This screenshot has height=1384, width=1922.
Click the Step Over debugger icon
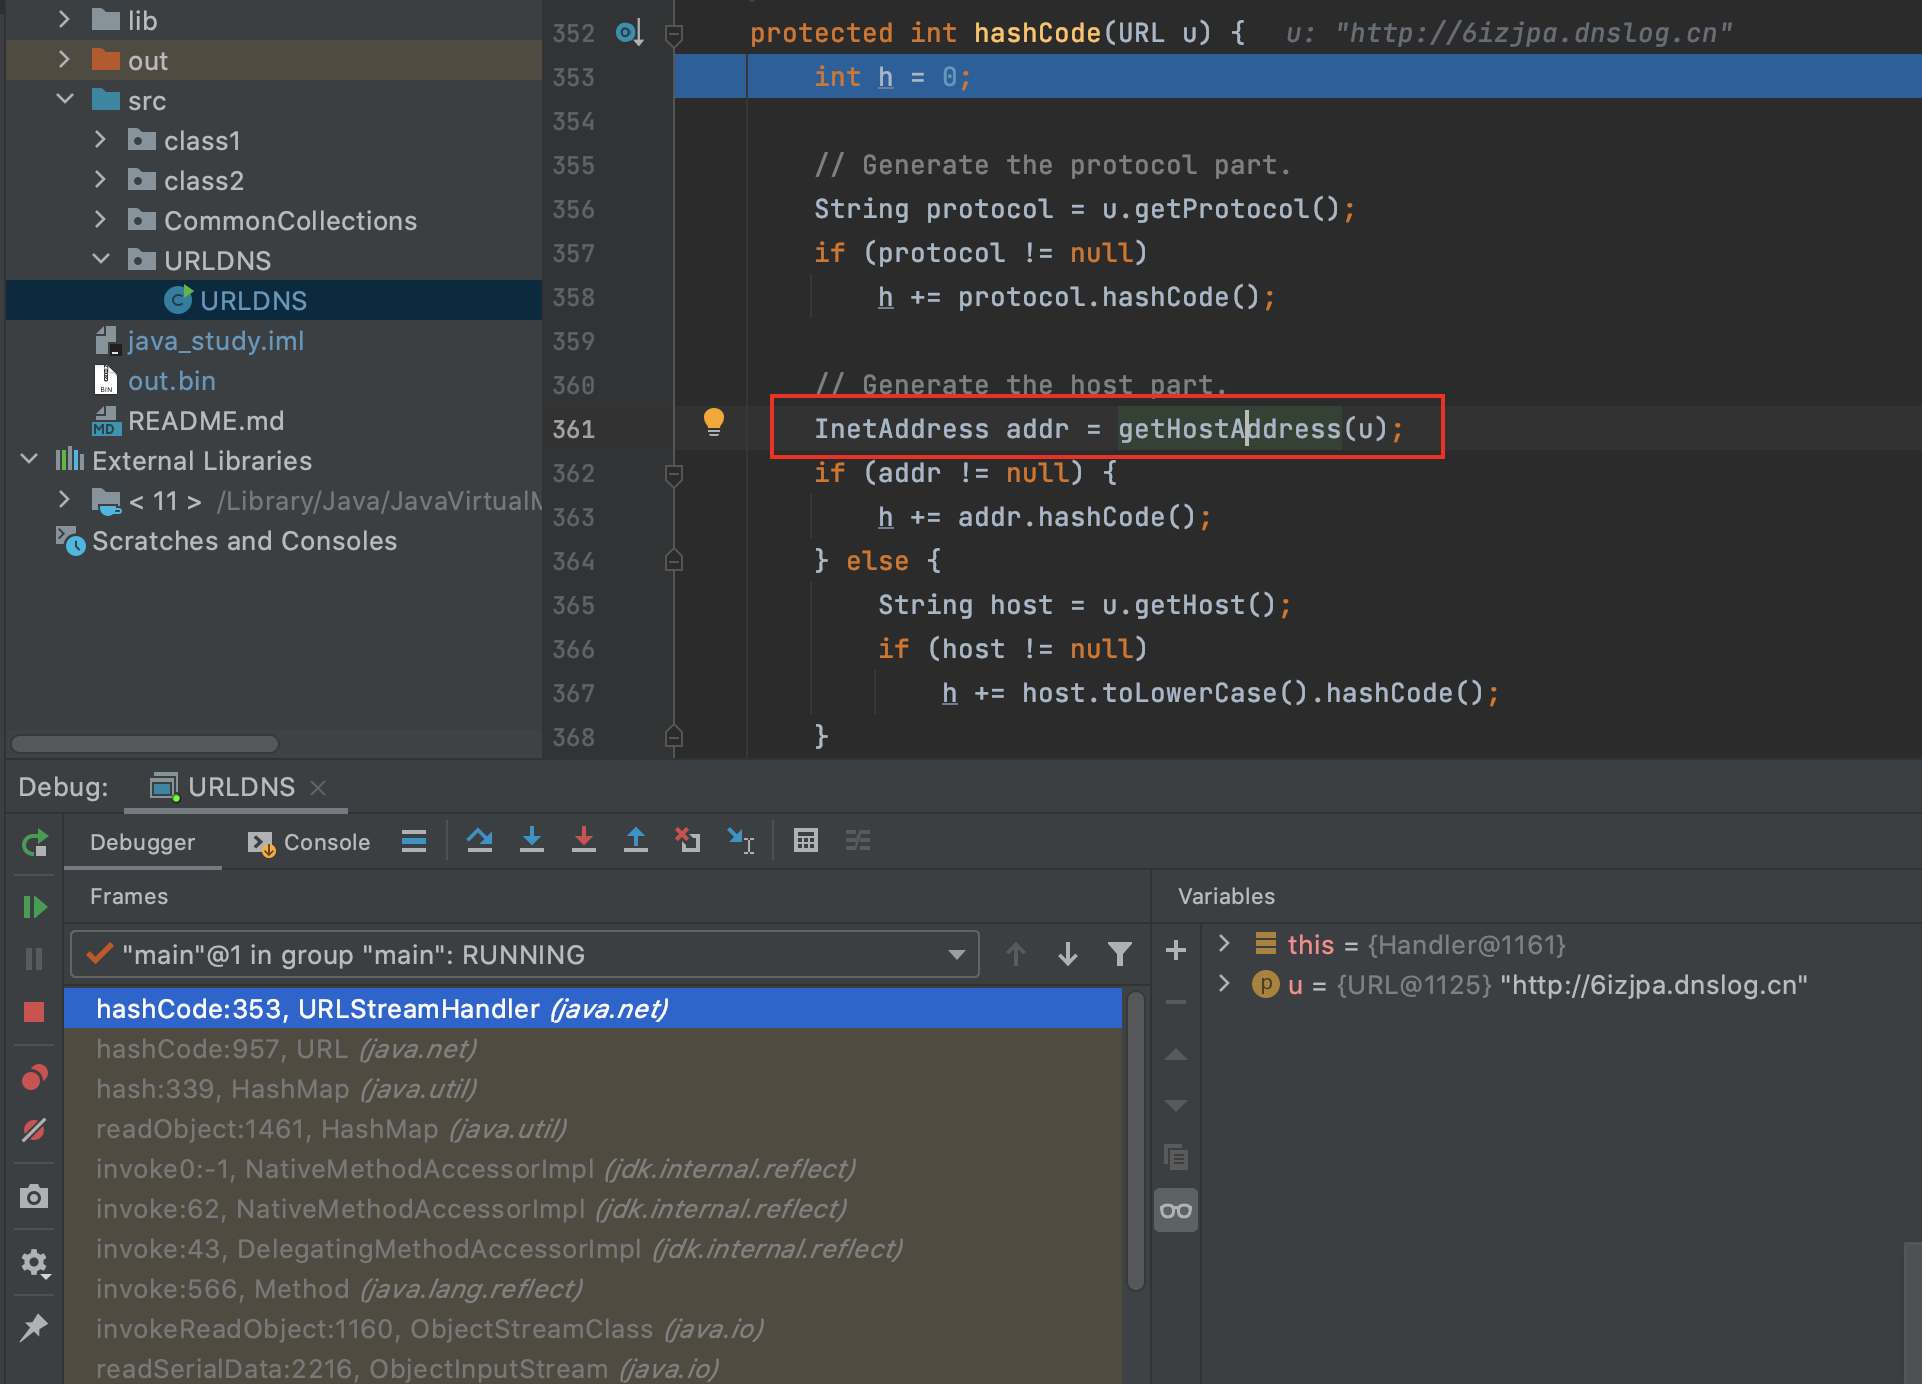[480, 840]
